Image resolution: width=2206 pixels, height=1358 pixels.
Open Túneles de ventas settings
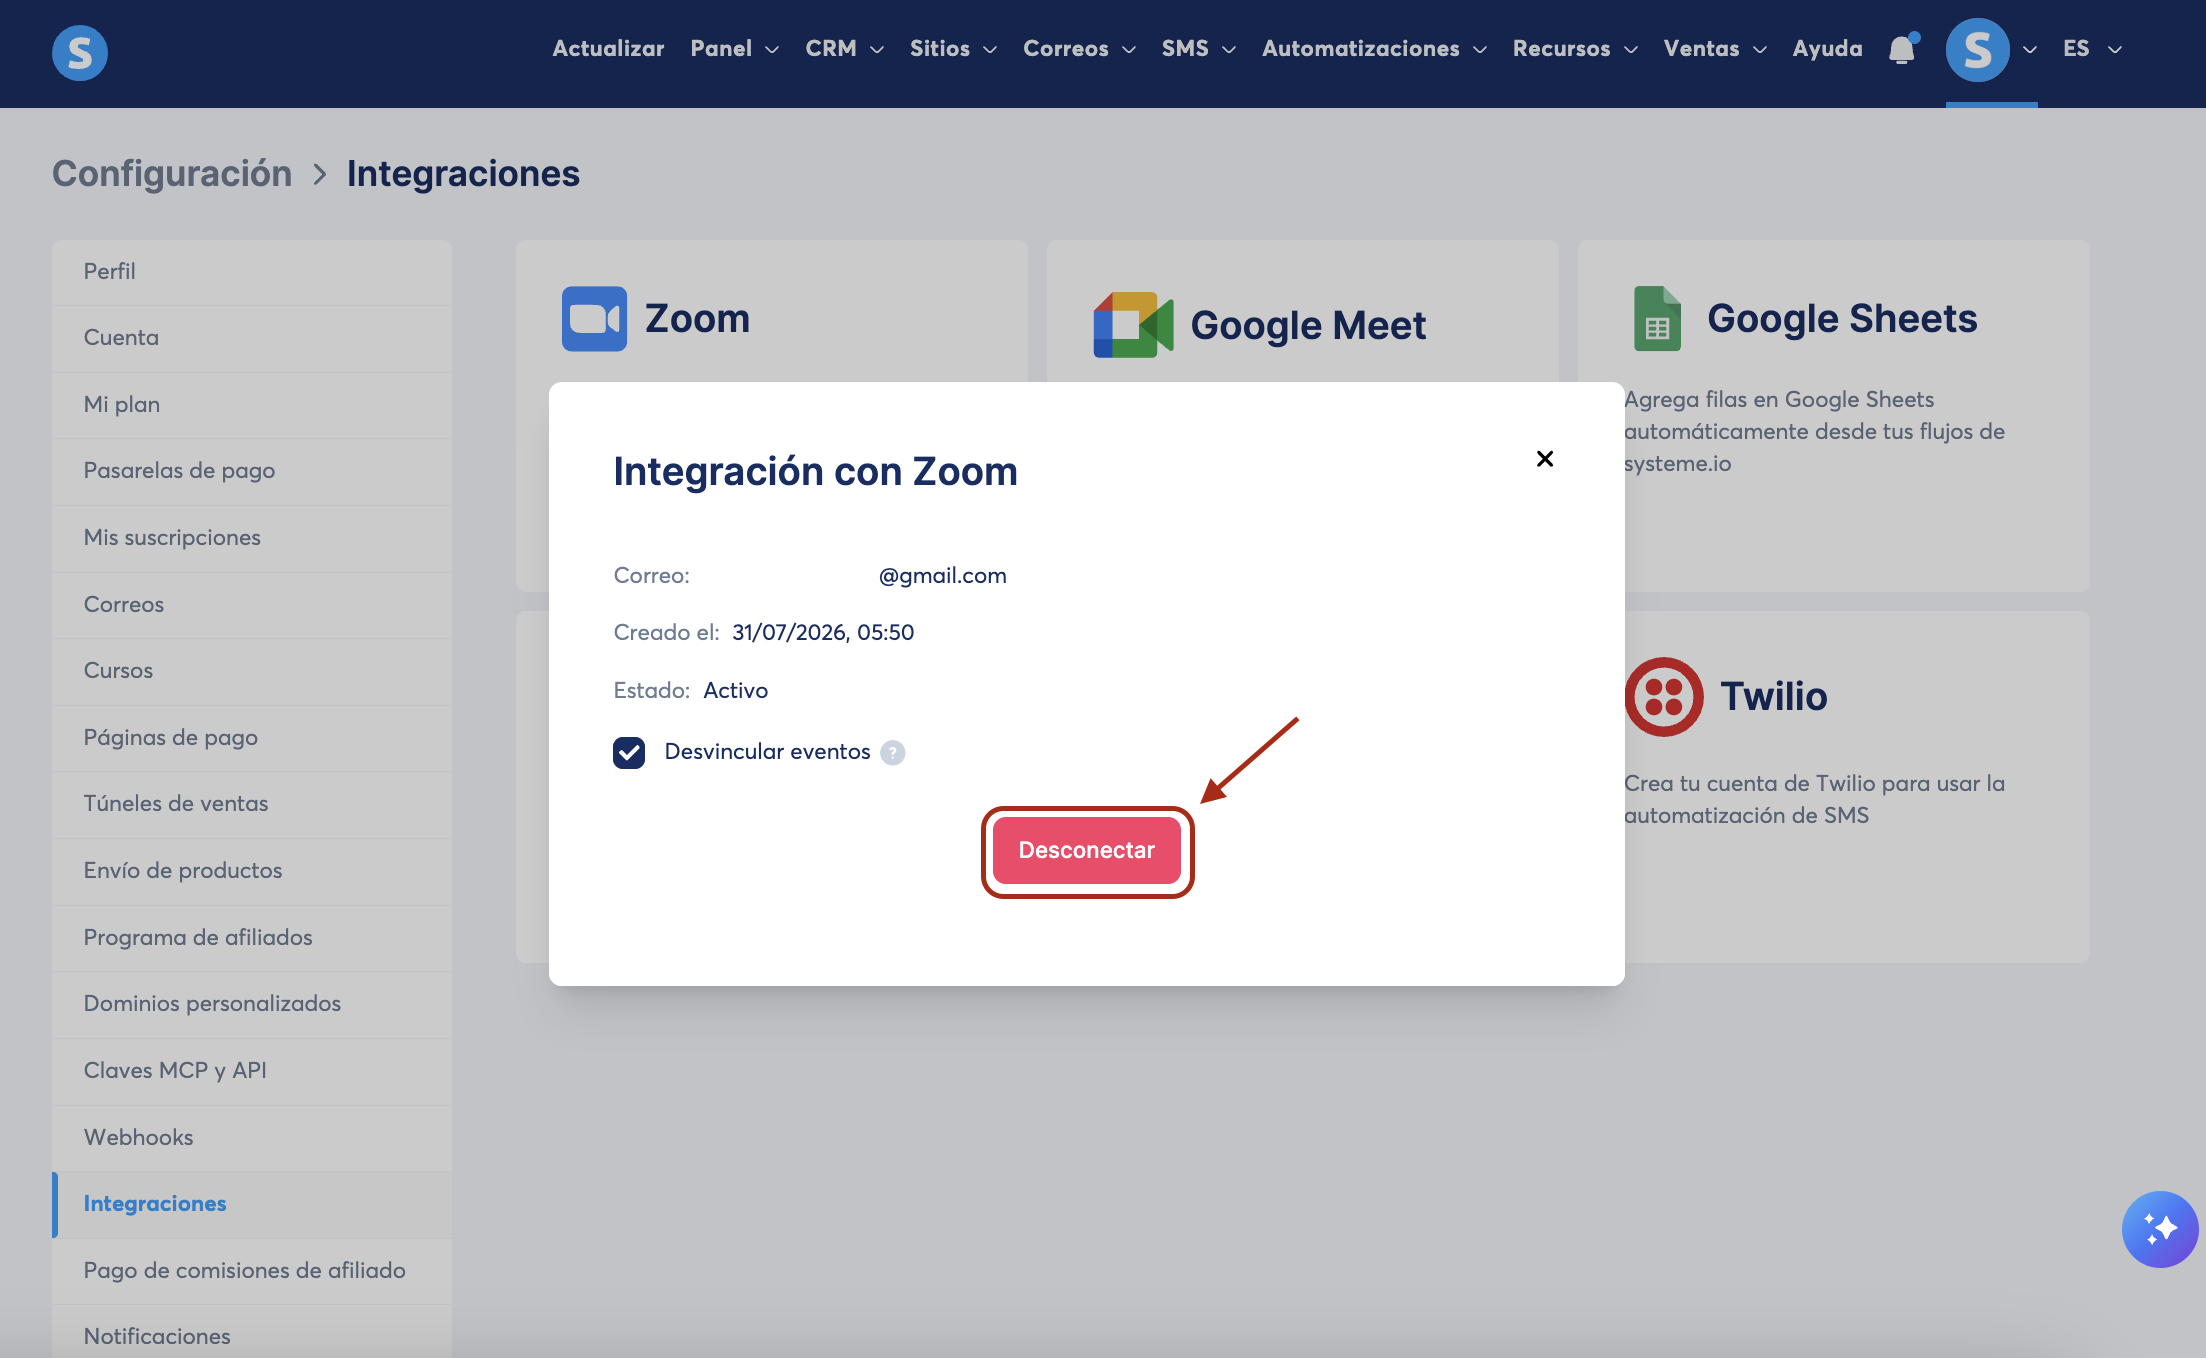point(252,804)
